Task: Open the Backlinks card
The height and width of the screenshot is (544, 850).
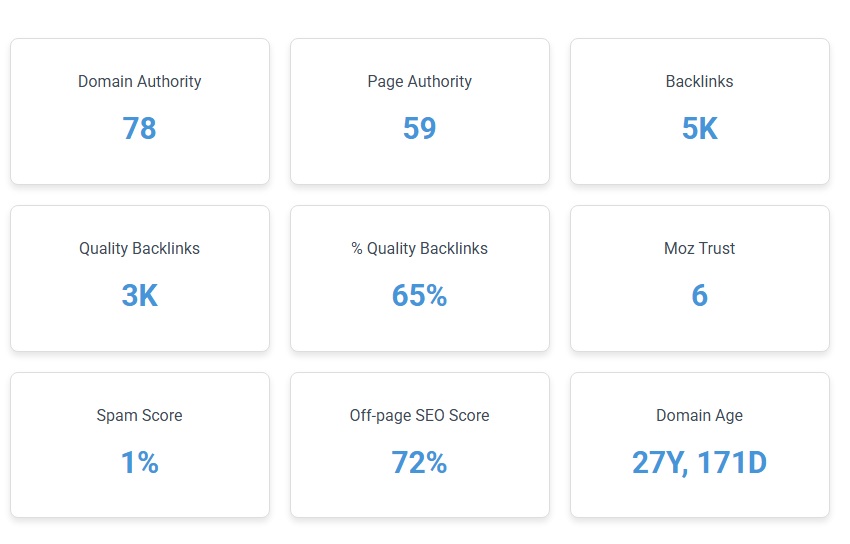Action: pyautogui.click(x=700, y=111)
